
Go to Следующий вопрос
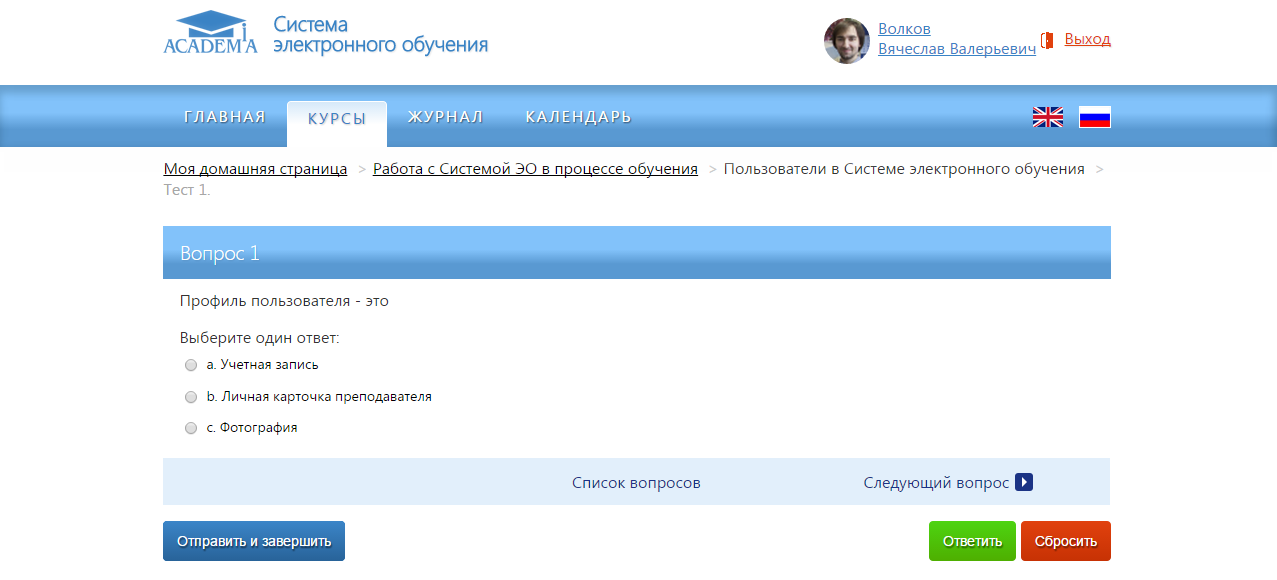pyautogui.click(x=936, y=483)
